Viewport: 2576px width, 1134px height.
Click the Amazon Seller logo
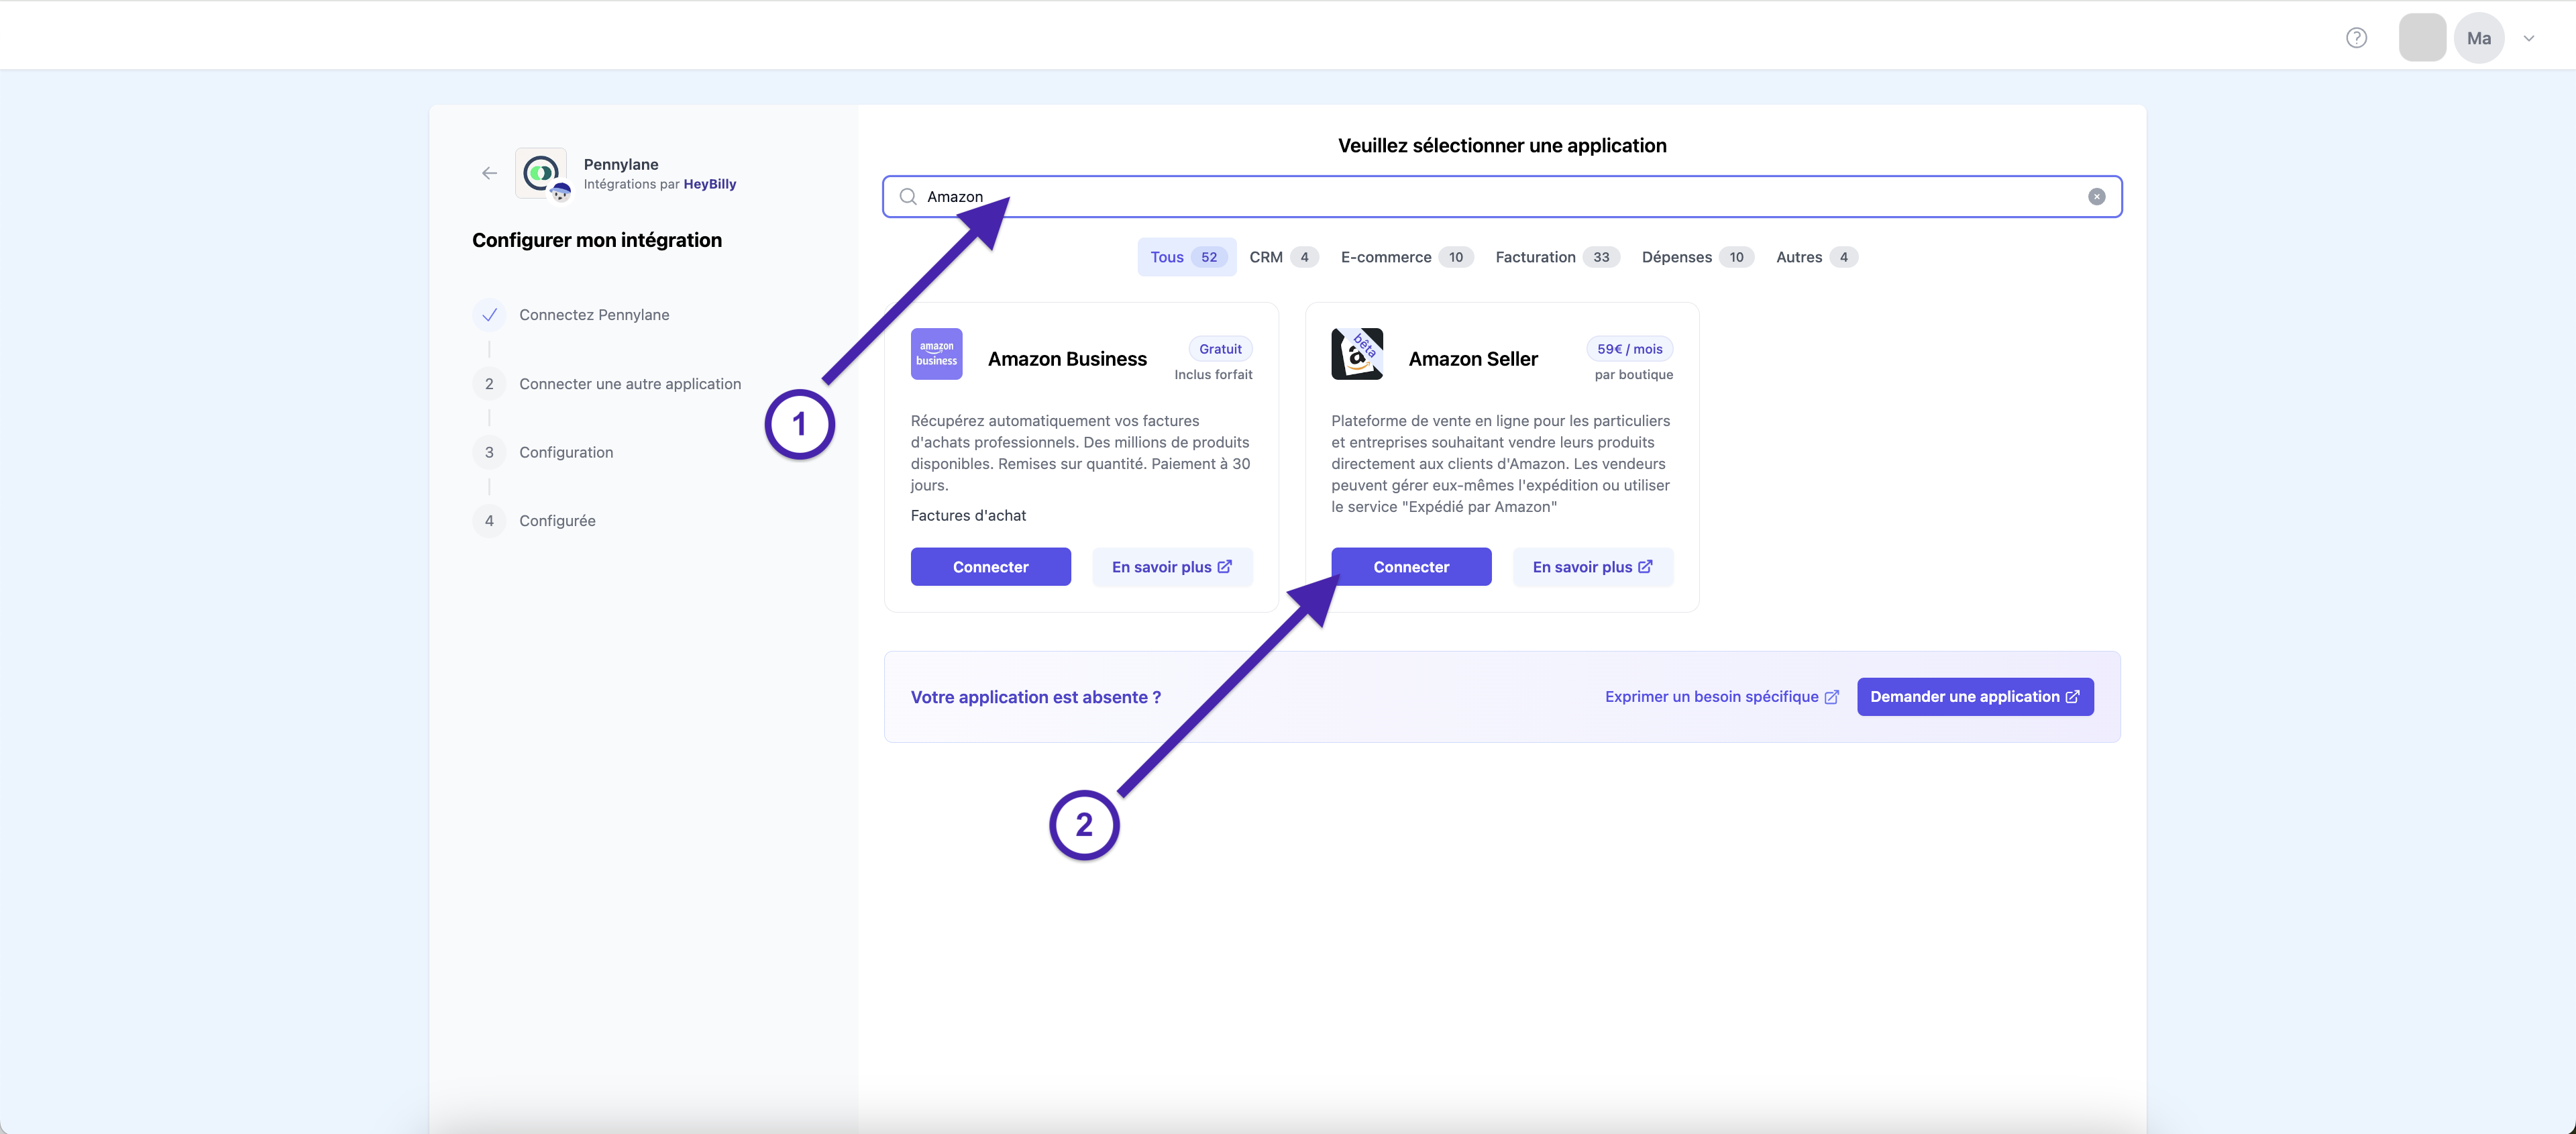(1357, 354)
